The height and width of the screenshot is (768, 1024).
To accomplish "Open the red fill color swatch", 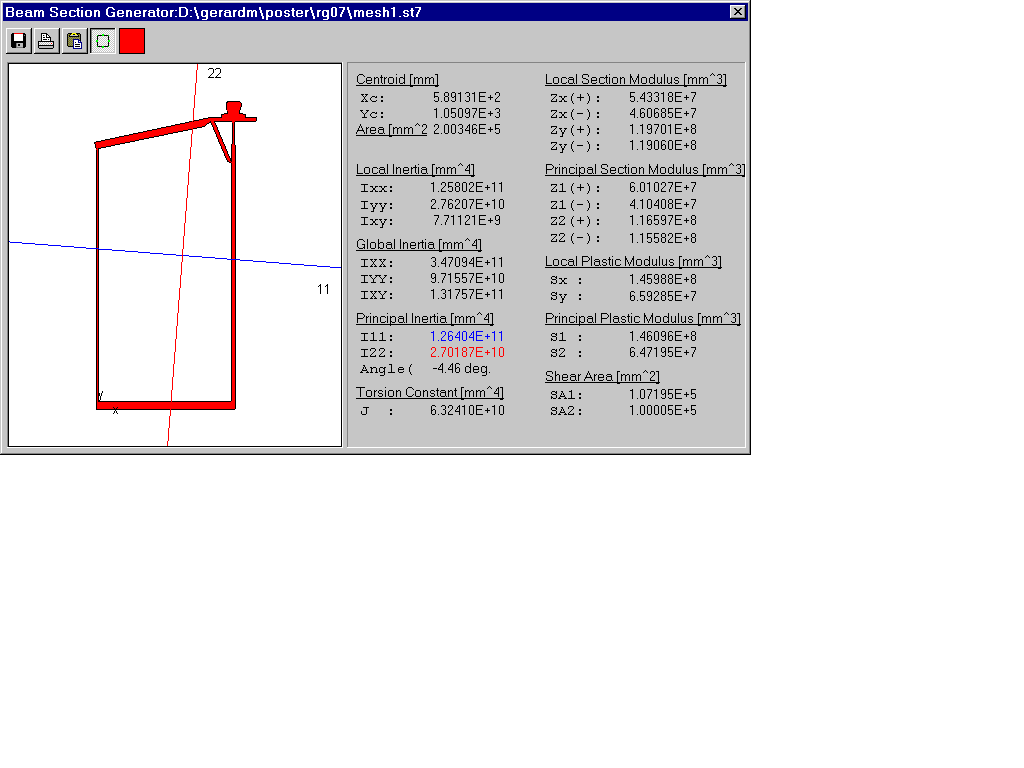I will click(132, 41).
